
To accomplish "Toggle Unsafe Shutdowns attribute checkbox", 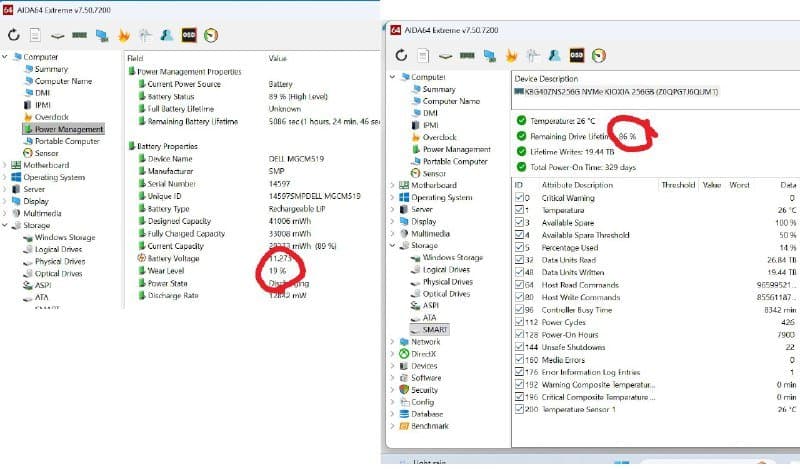I will 519,347.
